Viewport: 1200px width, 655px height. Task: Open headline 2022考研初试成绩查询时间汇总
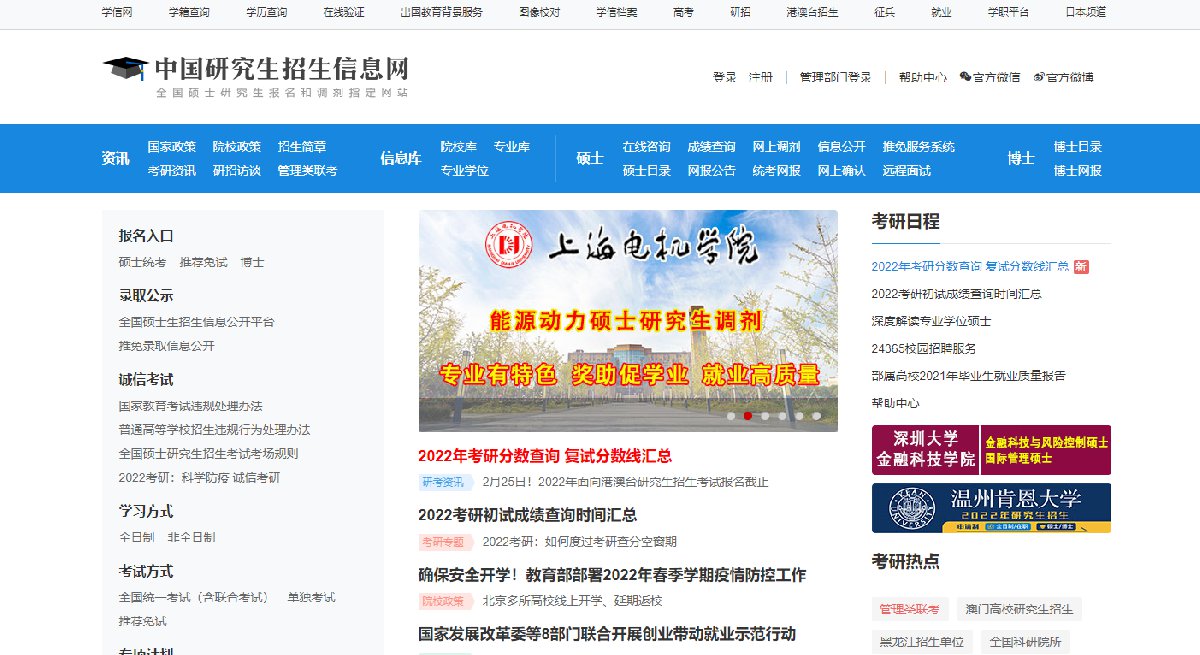coord(528,515)
